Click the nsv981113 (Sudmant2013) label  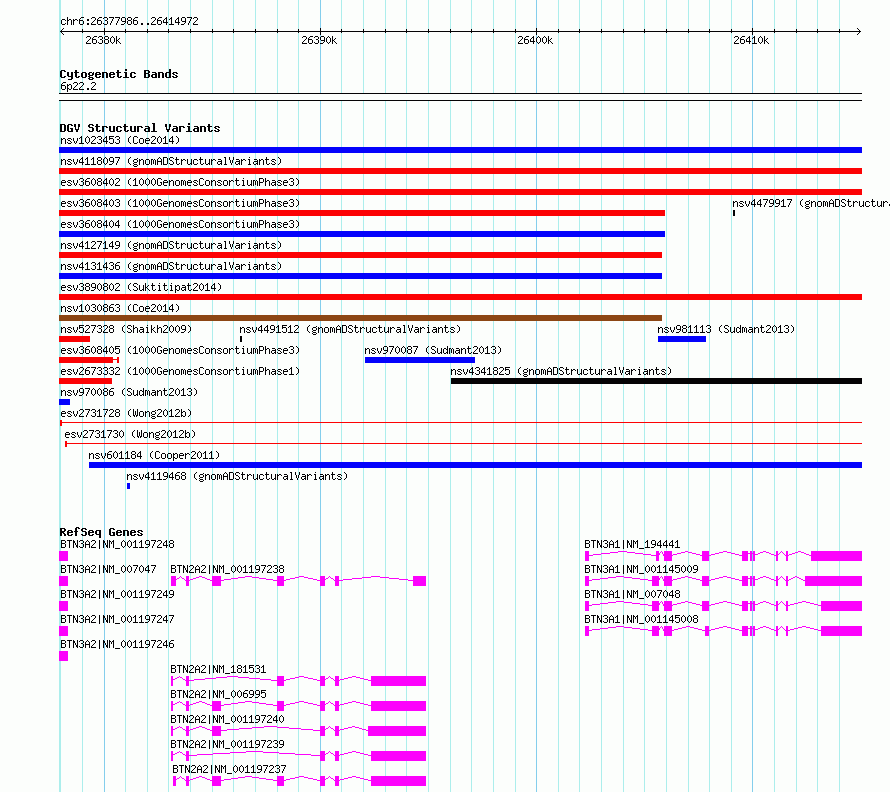[x=726, y=329]
